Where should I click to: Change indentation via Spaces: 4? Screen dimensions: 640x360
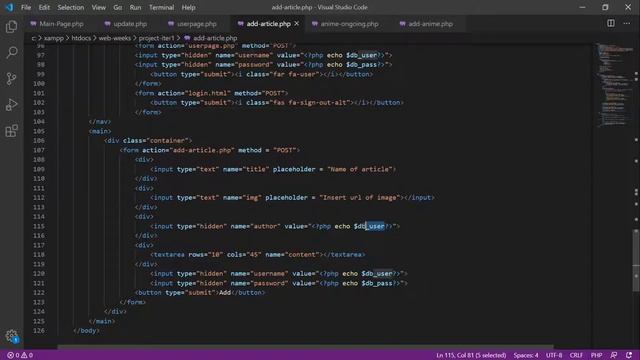(526, 355)
